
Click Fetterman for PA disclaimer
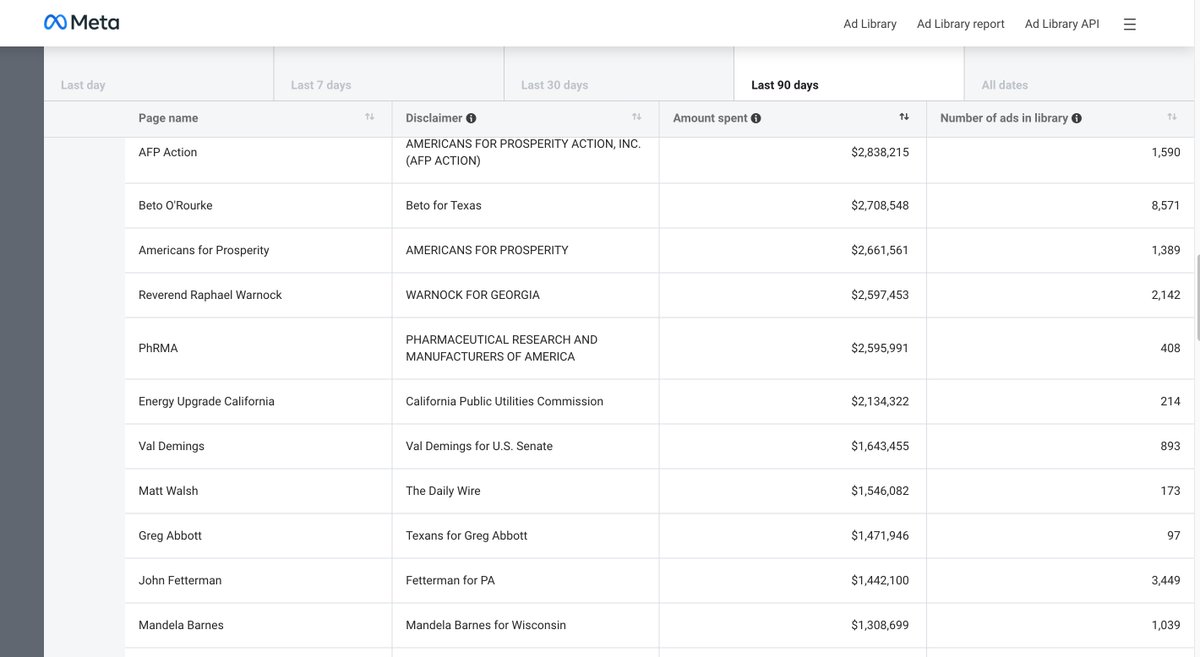[x=450, y=580]
